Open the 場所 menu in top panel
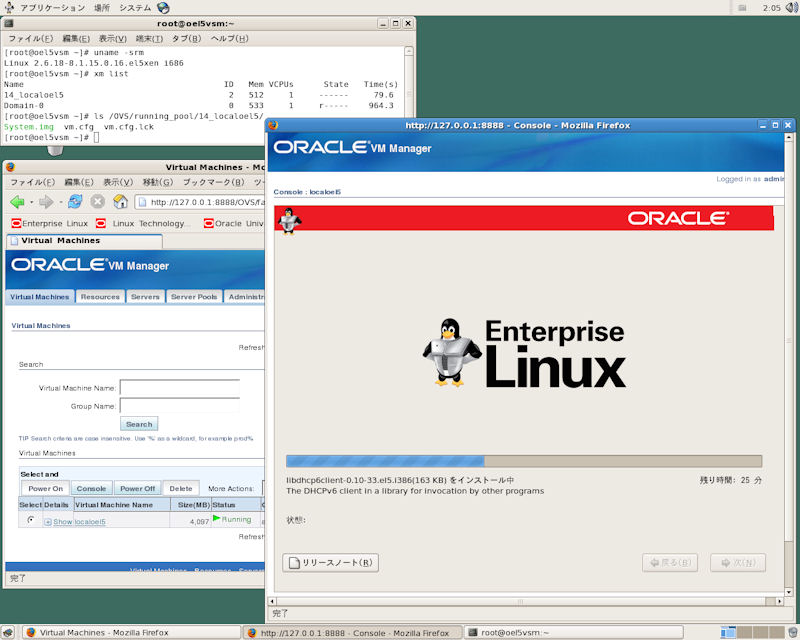 point(102,8)
